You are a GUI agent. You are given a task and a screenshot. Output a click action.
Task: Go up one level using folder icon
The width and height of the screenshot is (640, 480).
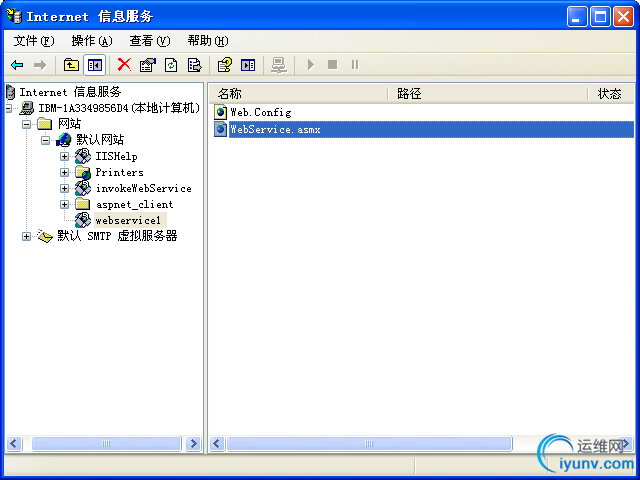[x=71, y=65]
